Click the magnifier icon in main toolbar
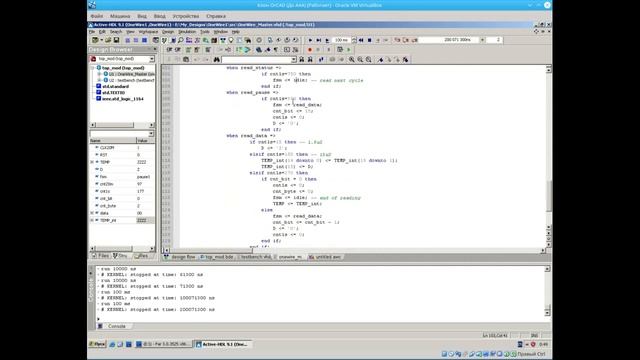 point(180,40)
